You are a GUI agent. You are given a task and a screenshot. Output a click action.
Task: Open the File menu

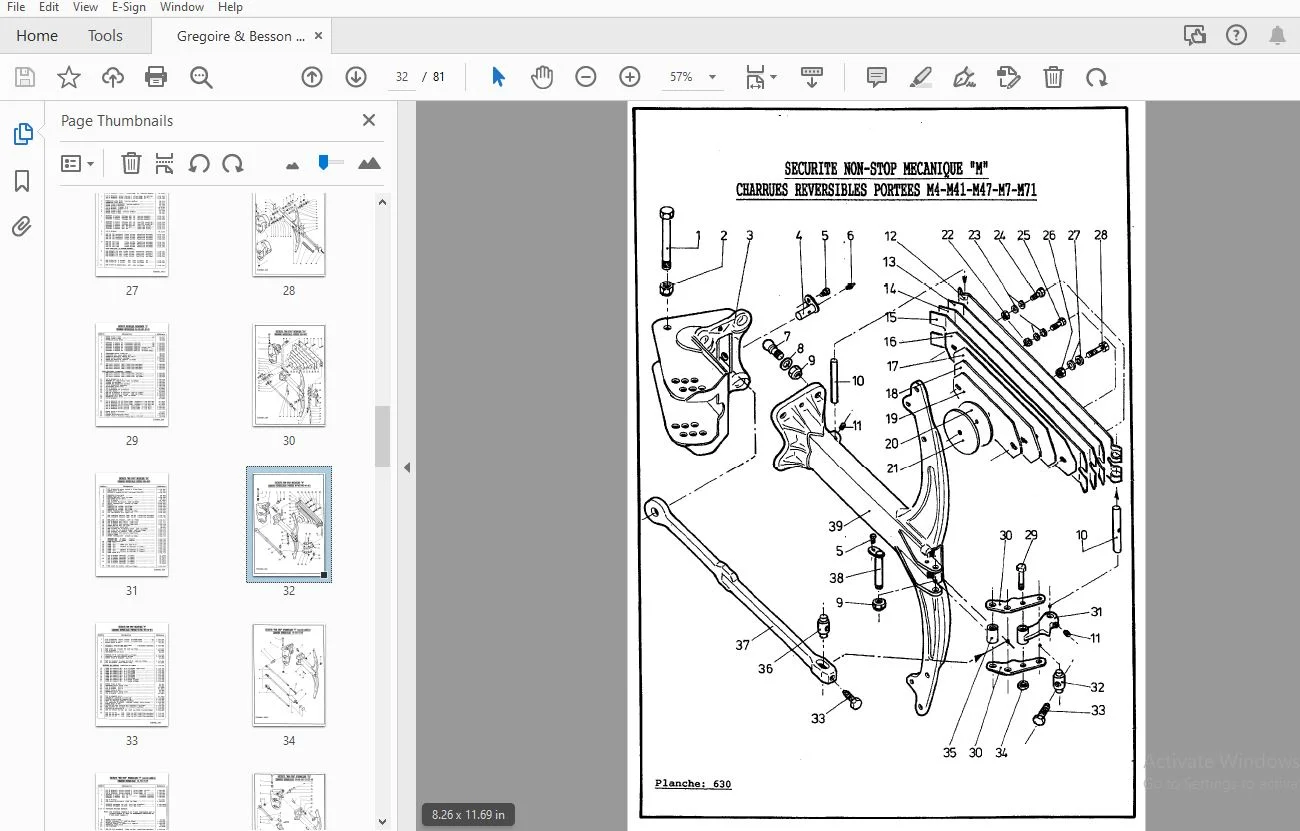click(x=16, y=7)
